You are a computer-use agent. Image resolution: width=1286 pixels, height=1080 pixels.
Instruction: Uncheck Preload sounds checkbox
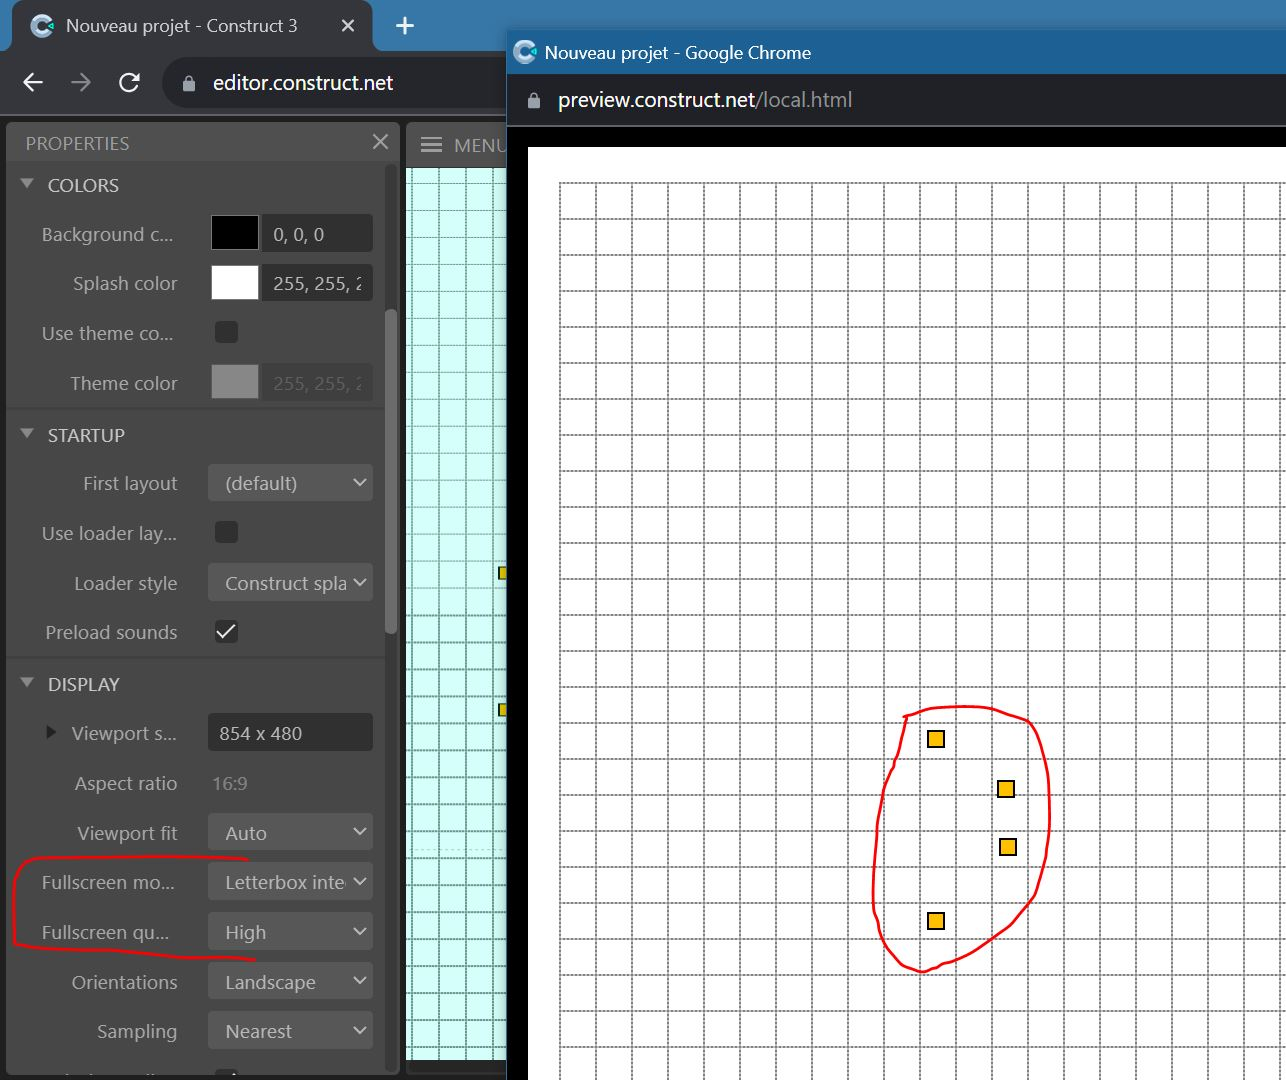(x=227, y=631)
